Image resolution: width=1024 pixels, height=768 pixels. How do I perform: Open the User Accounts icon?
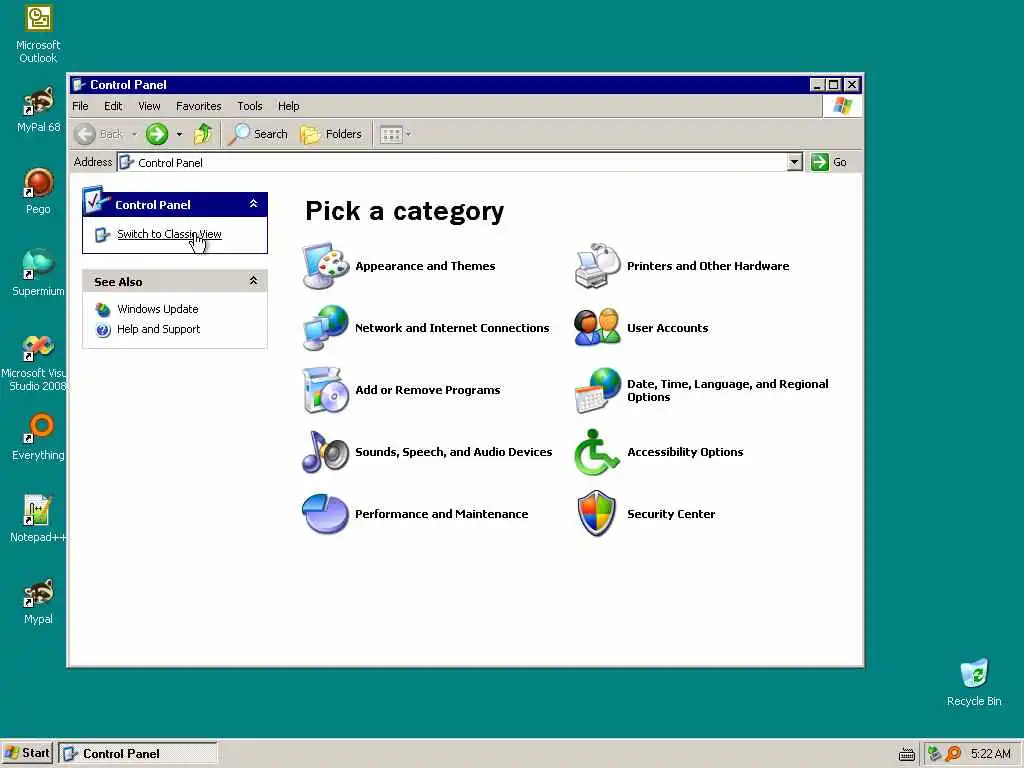(597, 328)
